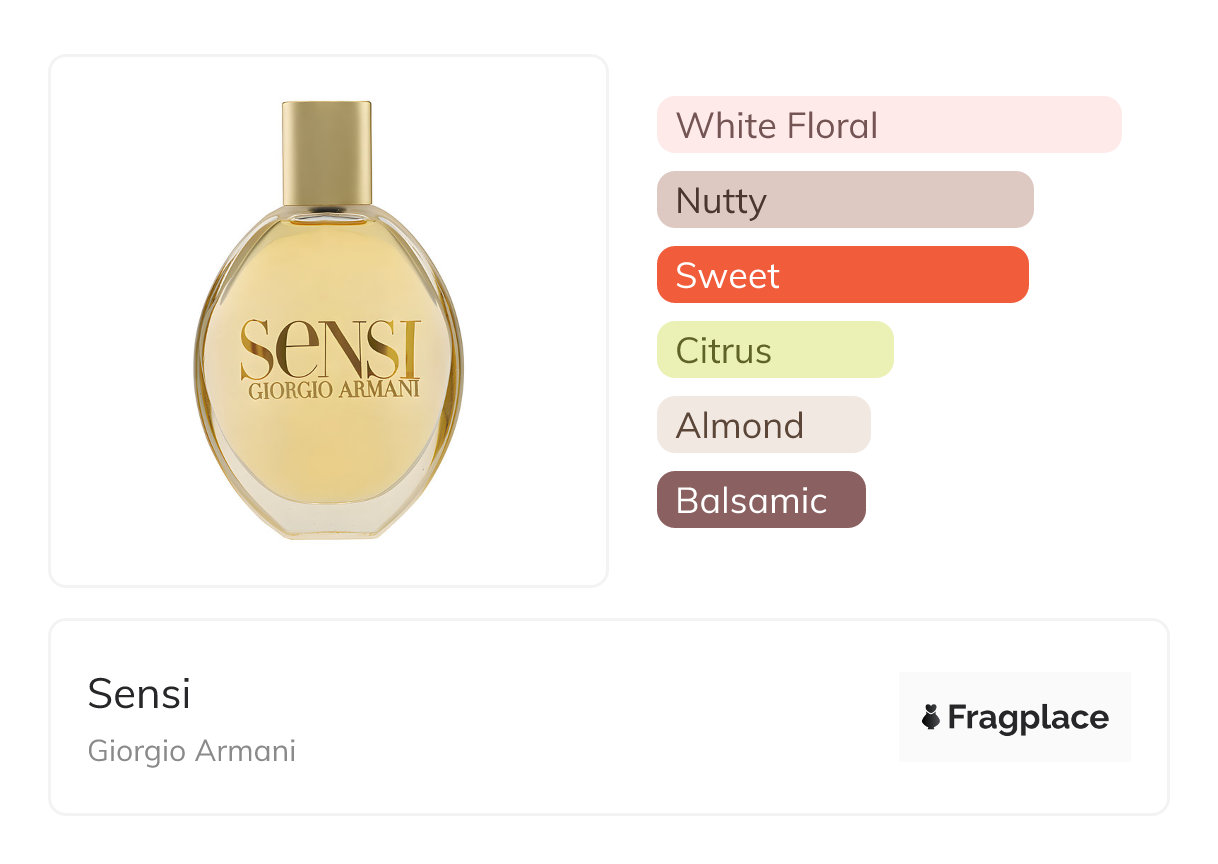This screenshot has height=864, width=1218.
Task: Click the orange Sweet accord bar
Action: click(x=842, y=275)
